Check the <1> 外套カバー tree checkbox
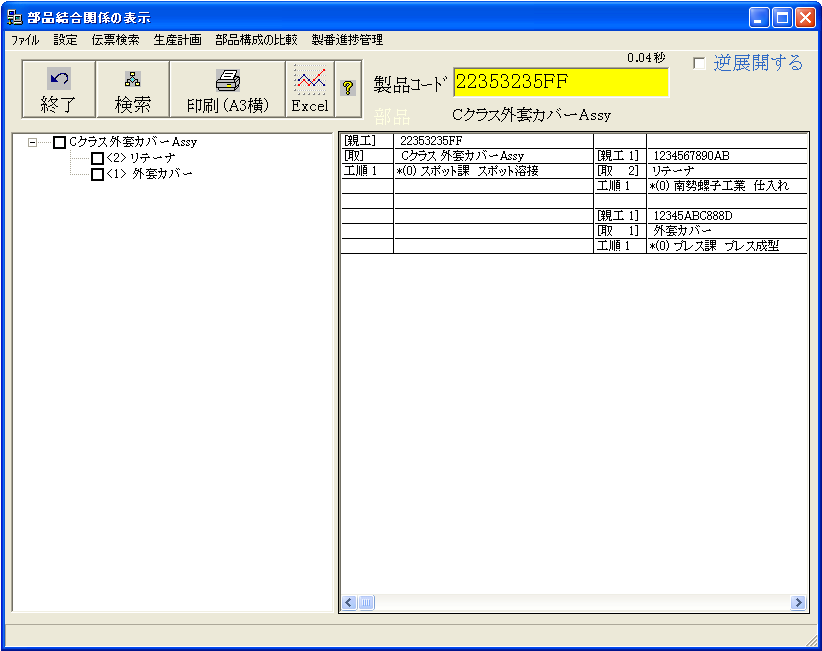Viewport: 822px width, 651px height. click(97, 175)
